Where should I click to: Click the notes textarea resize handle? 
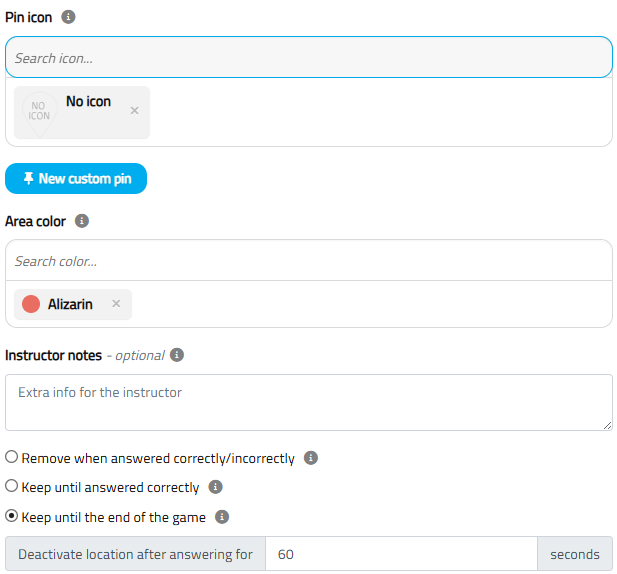point(608,425)
